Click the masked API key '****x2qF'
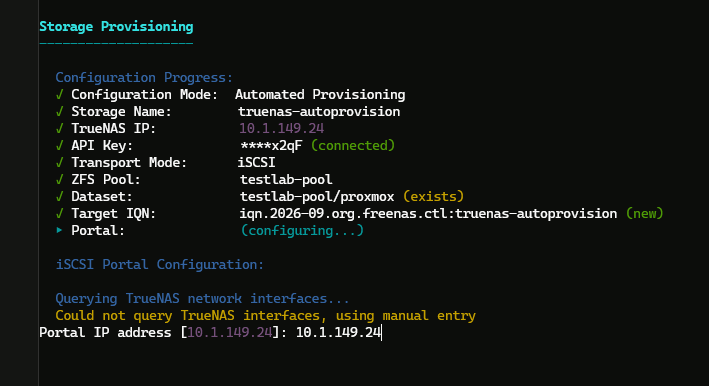Screen dimensions: 709x386 271,146
